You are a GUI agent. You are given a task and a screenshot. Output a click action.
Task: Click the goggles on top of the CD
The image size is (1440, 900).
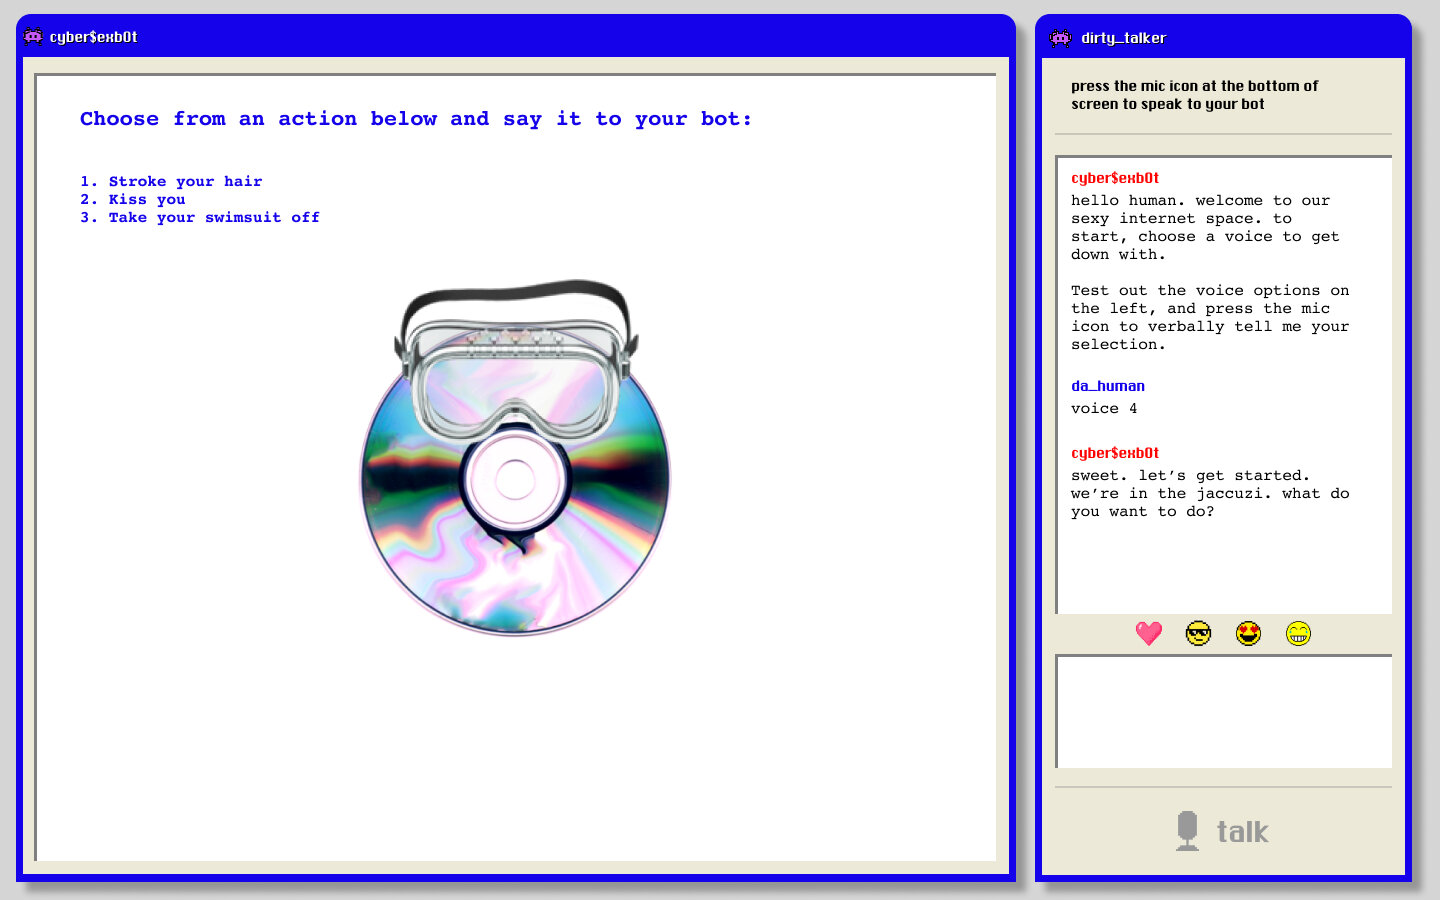516,360
